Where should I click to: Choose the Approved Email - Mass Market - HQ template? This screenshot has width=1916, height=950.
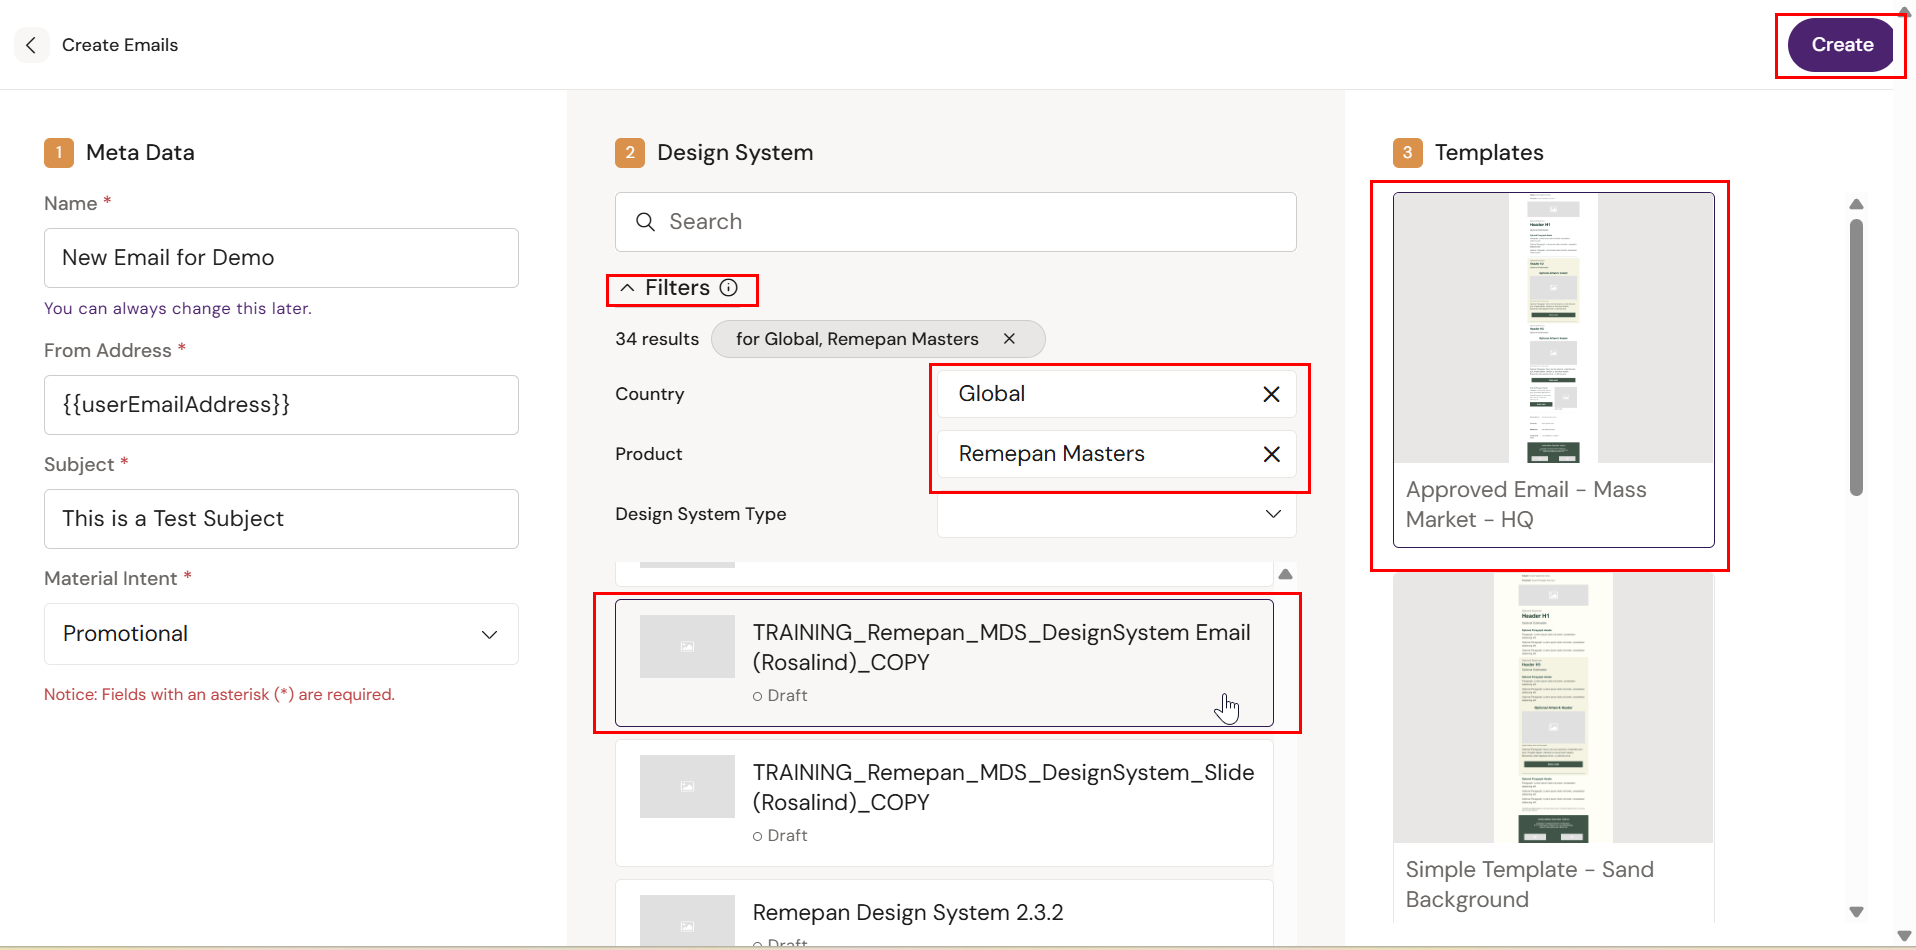1553,370
